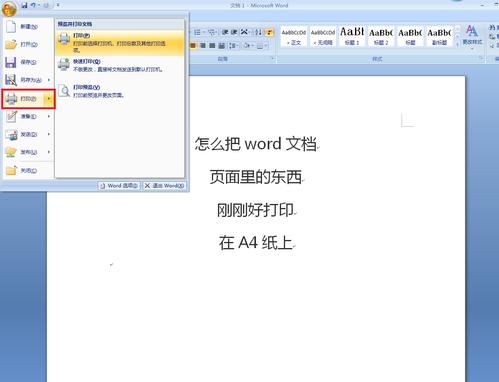Choose 打开 (Open) in the Office menu

coord(28,44)
